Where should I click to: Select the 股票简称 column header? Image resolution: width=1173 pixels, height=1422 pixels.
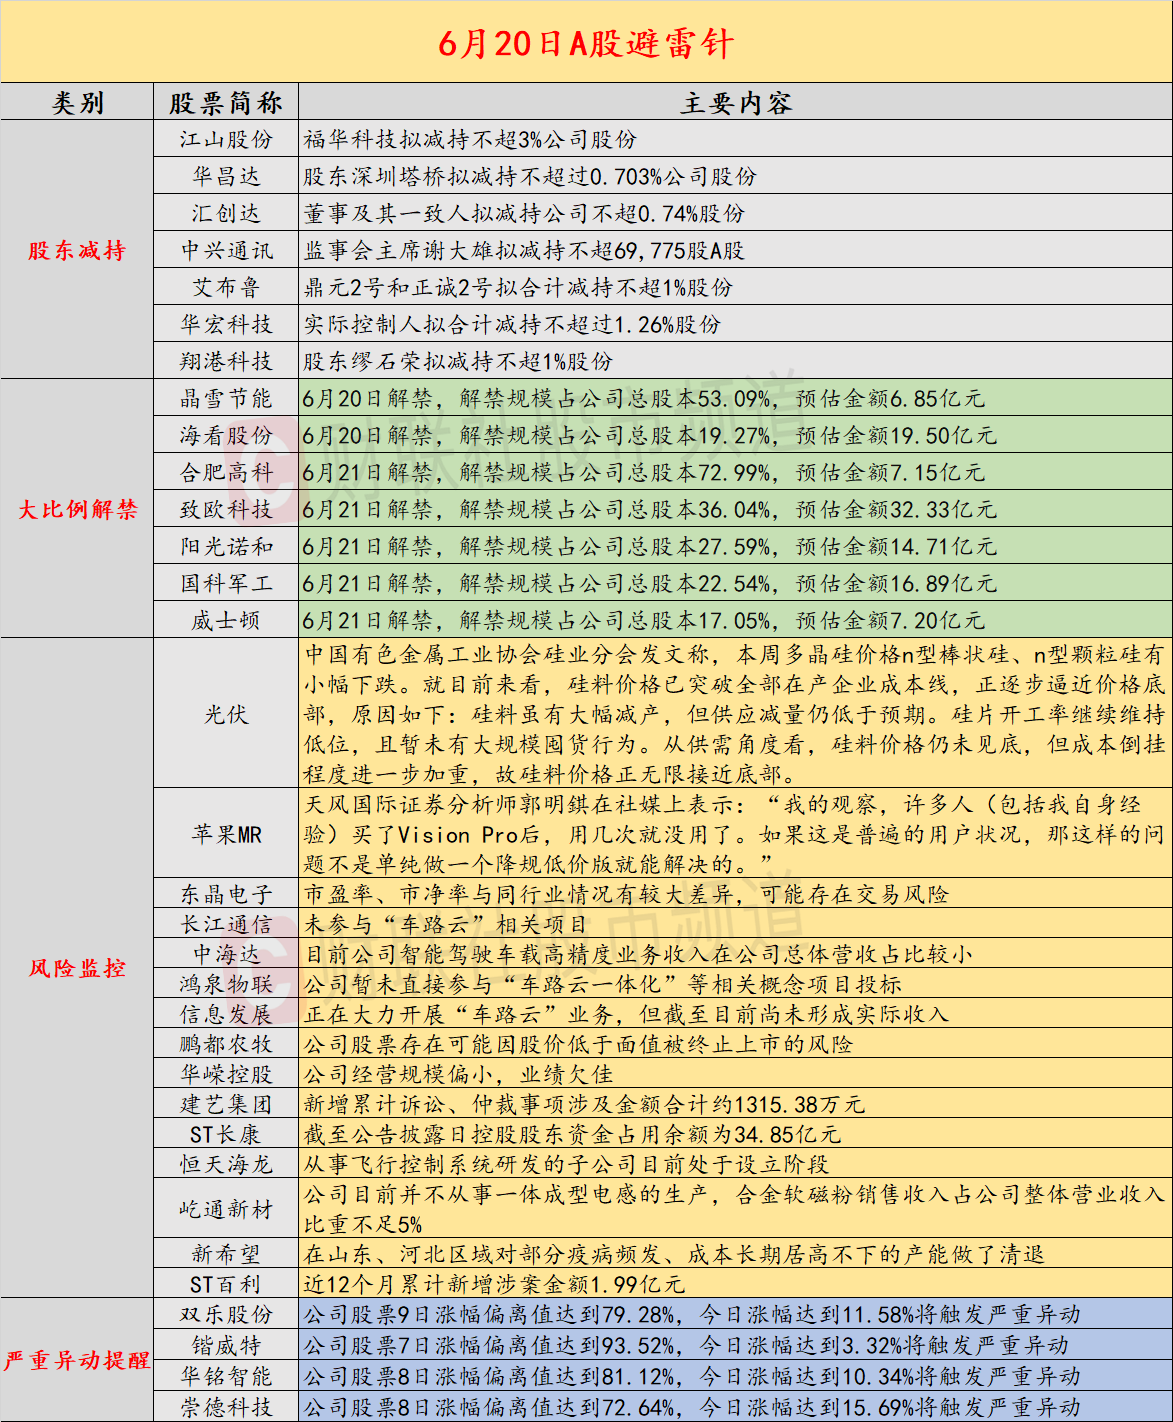pos(226,103)
